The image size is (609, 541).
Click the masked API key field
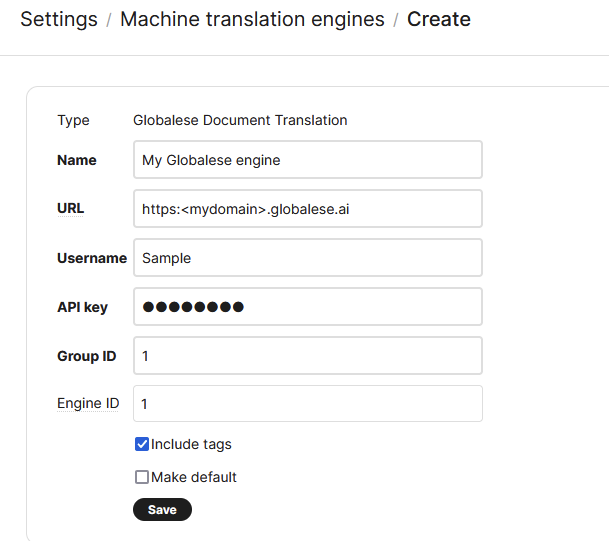(x=307, y=307)
